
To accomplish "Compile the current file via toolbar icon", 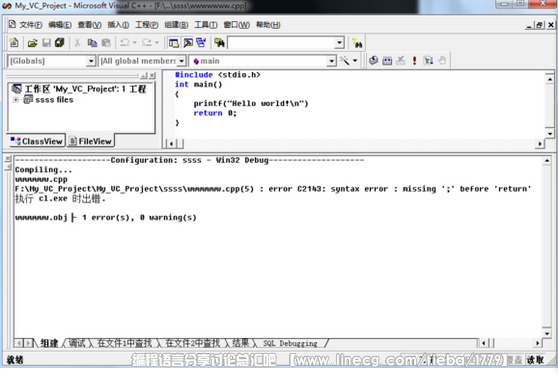I will tap(373, 61).
